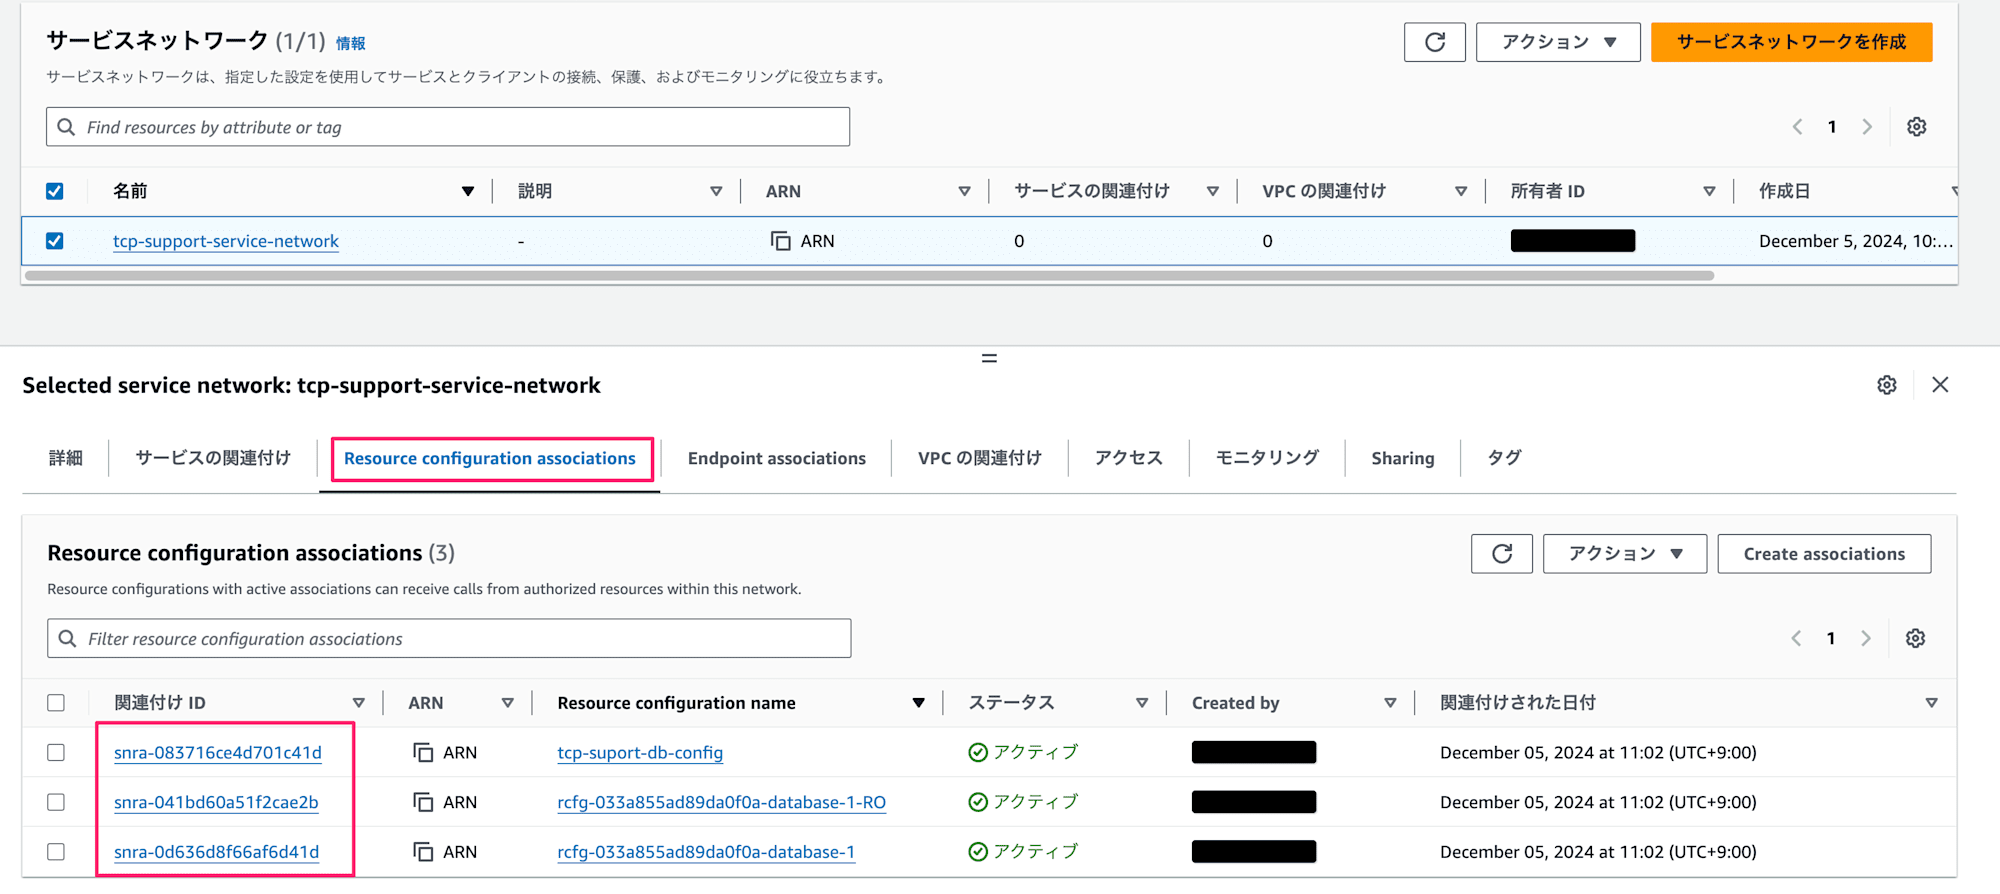Image resolution: width=2000 pixels, height=894 pixels.
Task: Open association snra-083716ce4d701c41d
Action: tap(218, 753)
